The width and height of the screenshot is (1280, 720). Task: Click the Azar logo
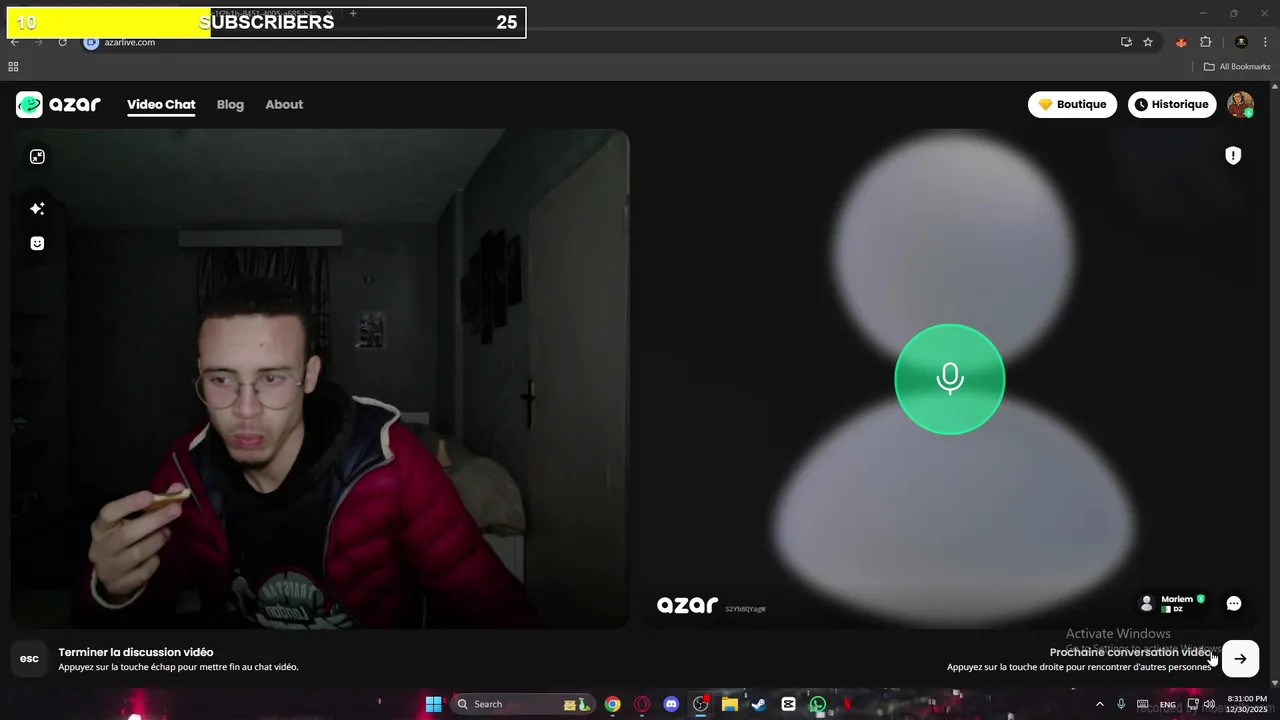(x=58, y=104)
